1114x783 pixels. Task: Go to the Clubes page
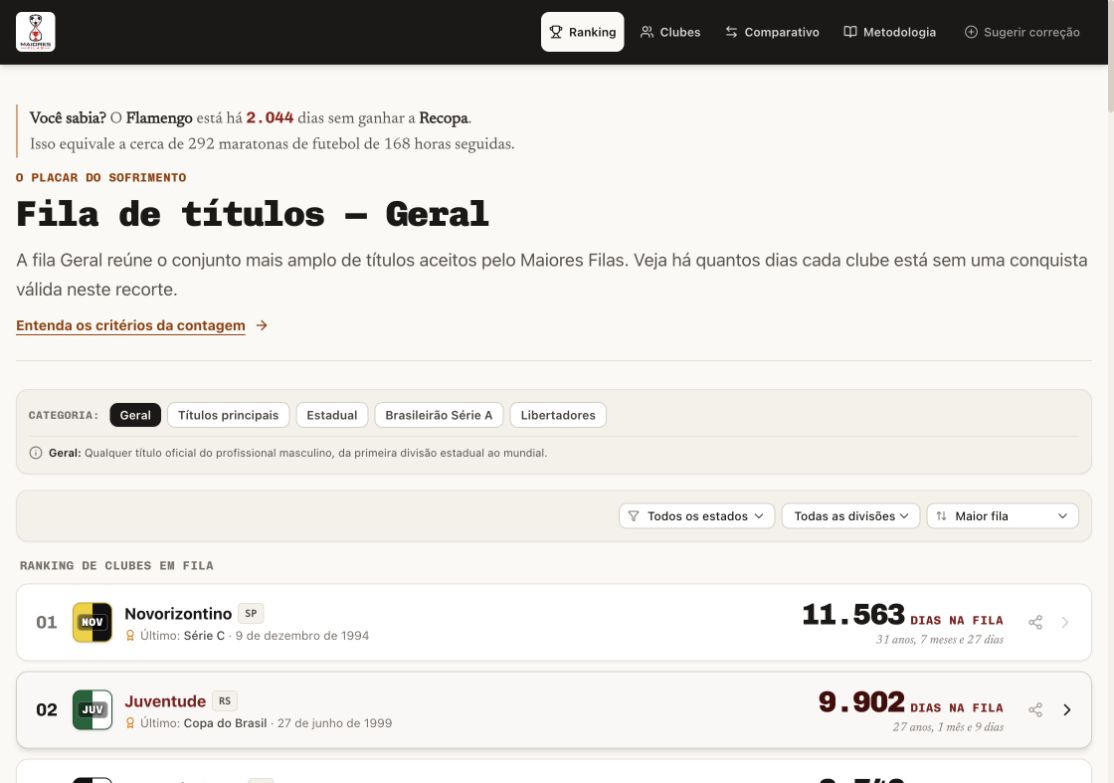click(670, 32)
